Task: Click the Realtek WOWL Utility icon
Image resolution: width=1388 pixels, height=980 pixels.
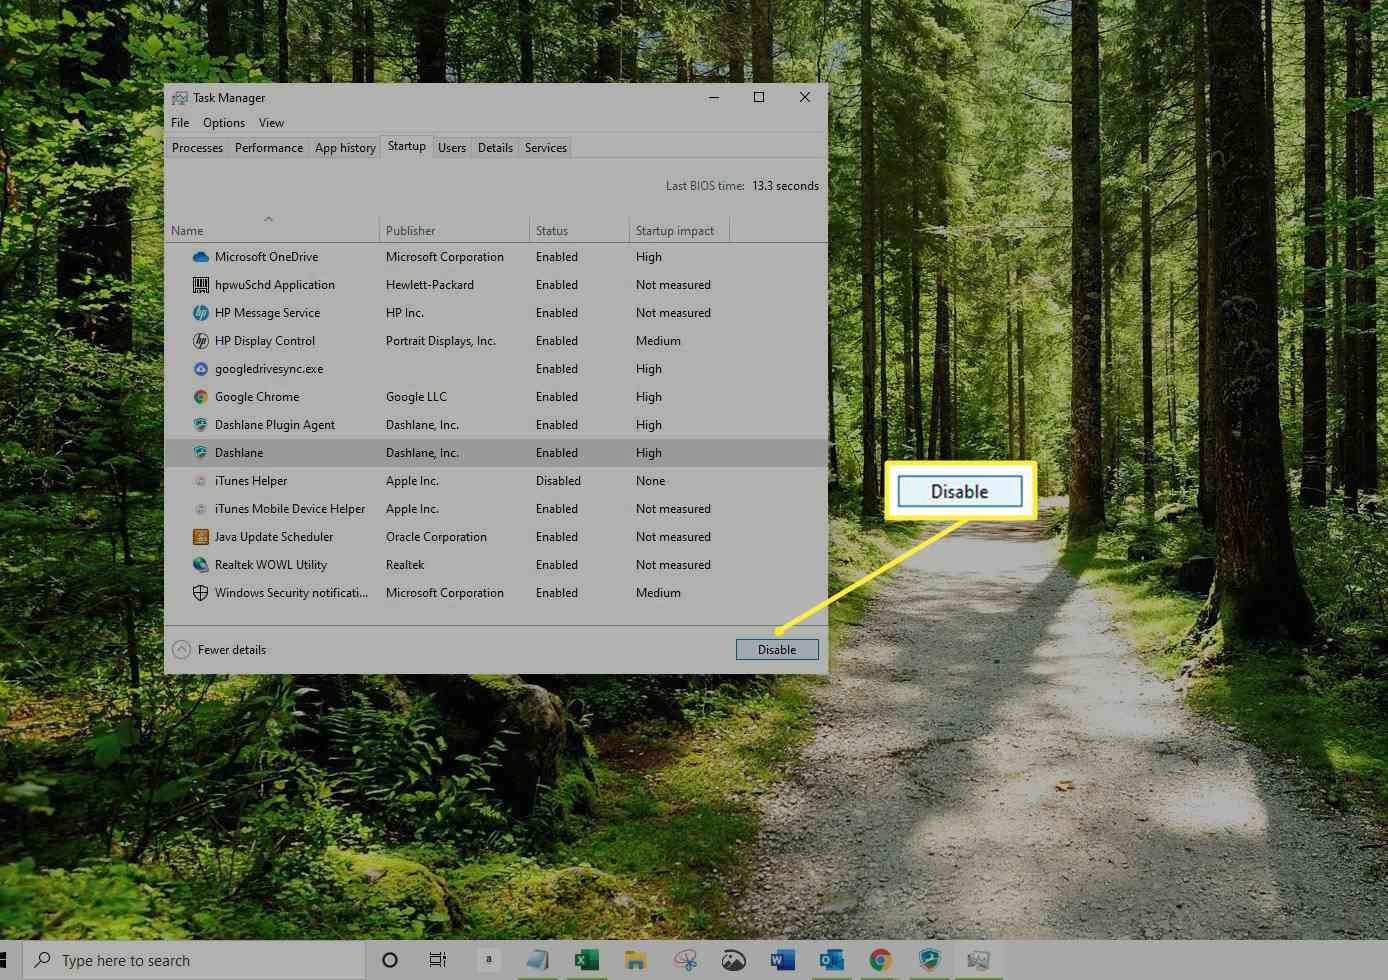Action: 200,565
